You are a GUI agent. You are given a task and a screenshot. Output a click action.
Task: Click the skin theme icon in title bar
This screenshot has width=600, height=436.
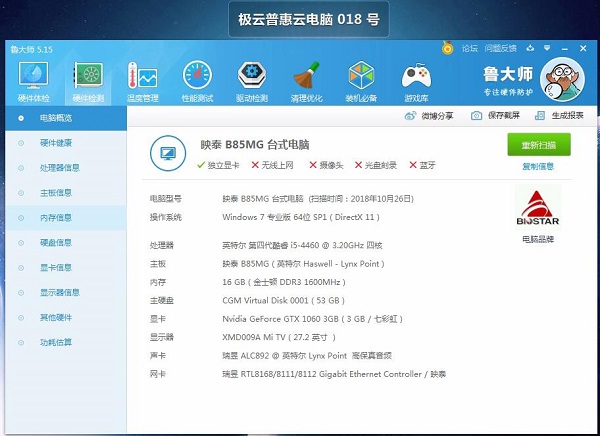(x=530, y=48)
